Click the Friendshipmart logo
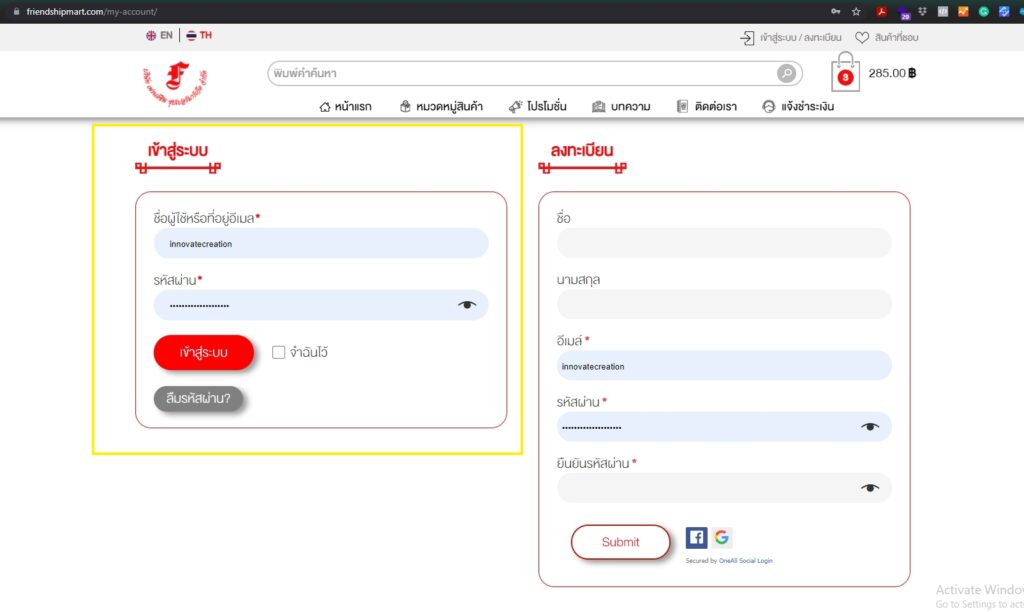Image resolution: width=1024 pixels, height=612 pixels. pyautogui.click(x=175, y=84)
